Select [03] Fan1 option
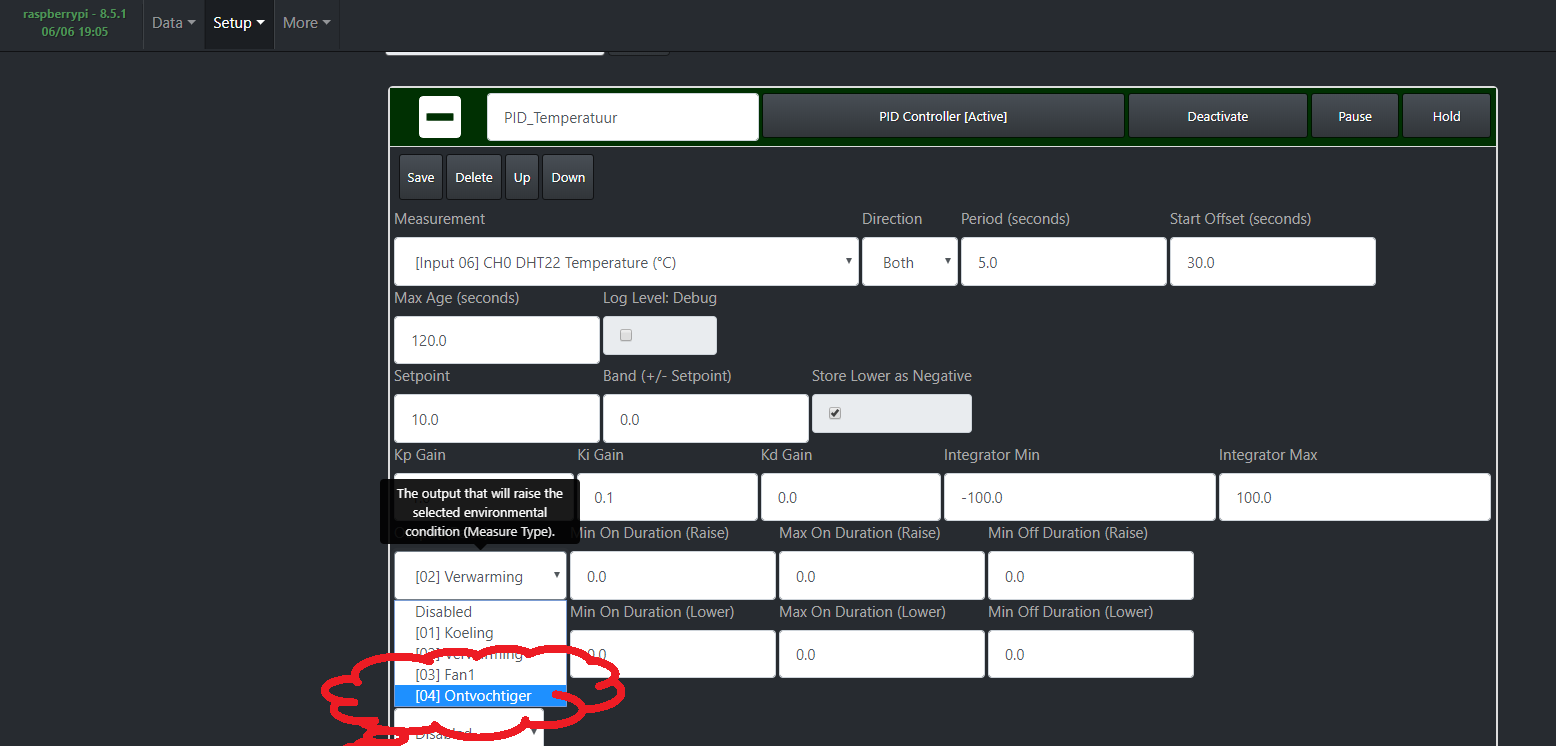The width and height of the screenshot is (1556, 746). (480, 675)
